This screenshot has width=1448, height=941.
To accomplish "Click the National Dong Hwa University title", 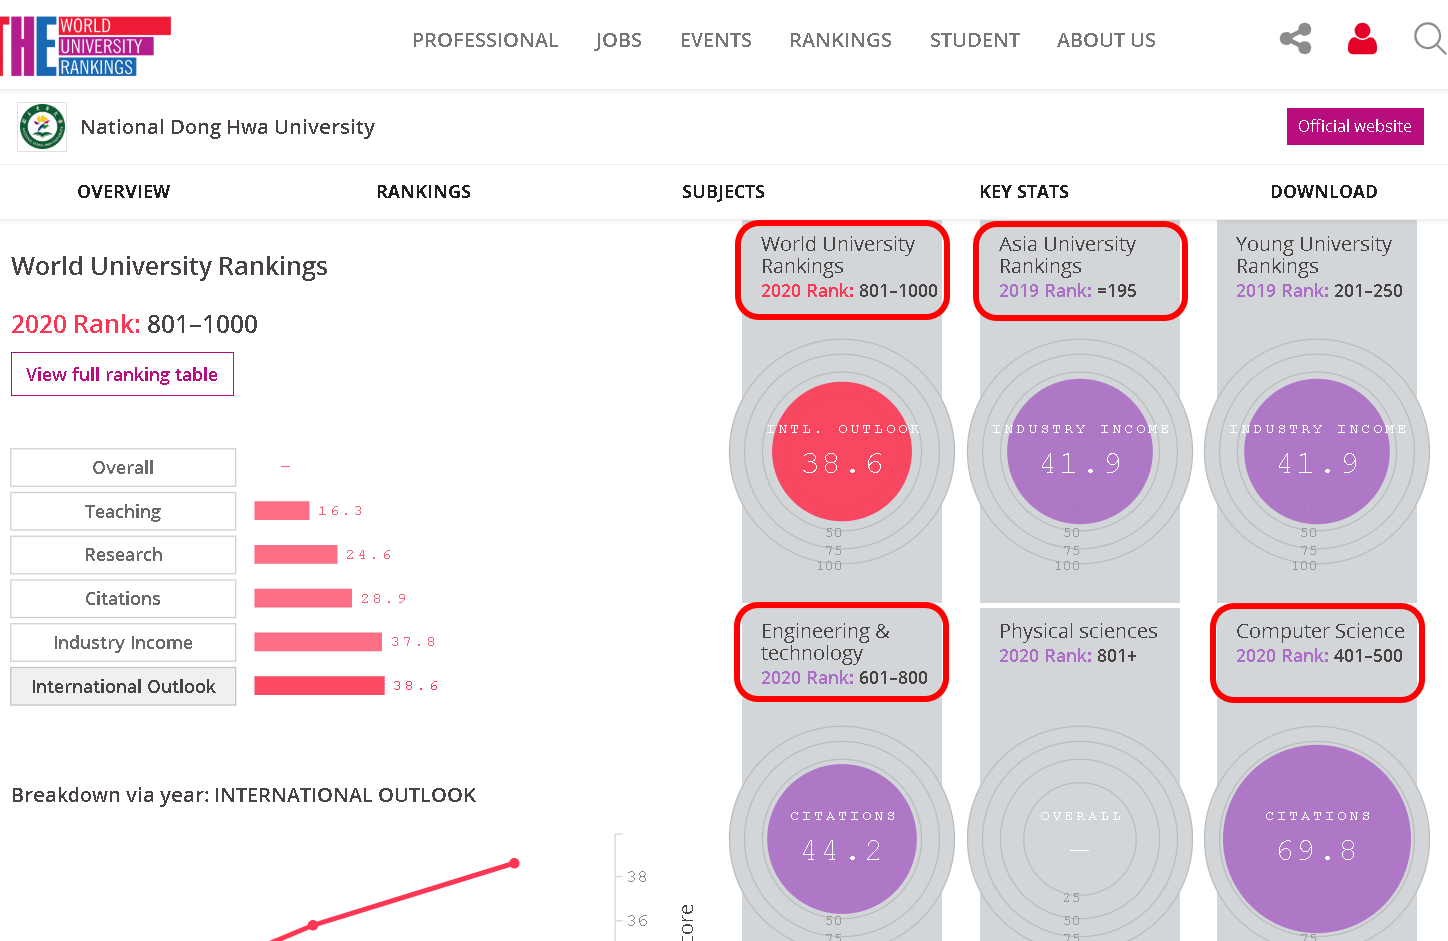I will pyautogui.click(x=227, y=127).
